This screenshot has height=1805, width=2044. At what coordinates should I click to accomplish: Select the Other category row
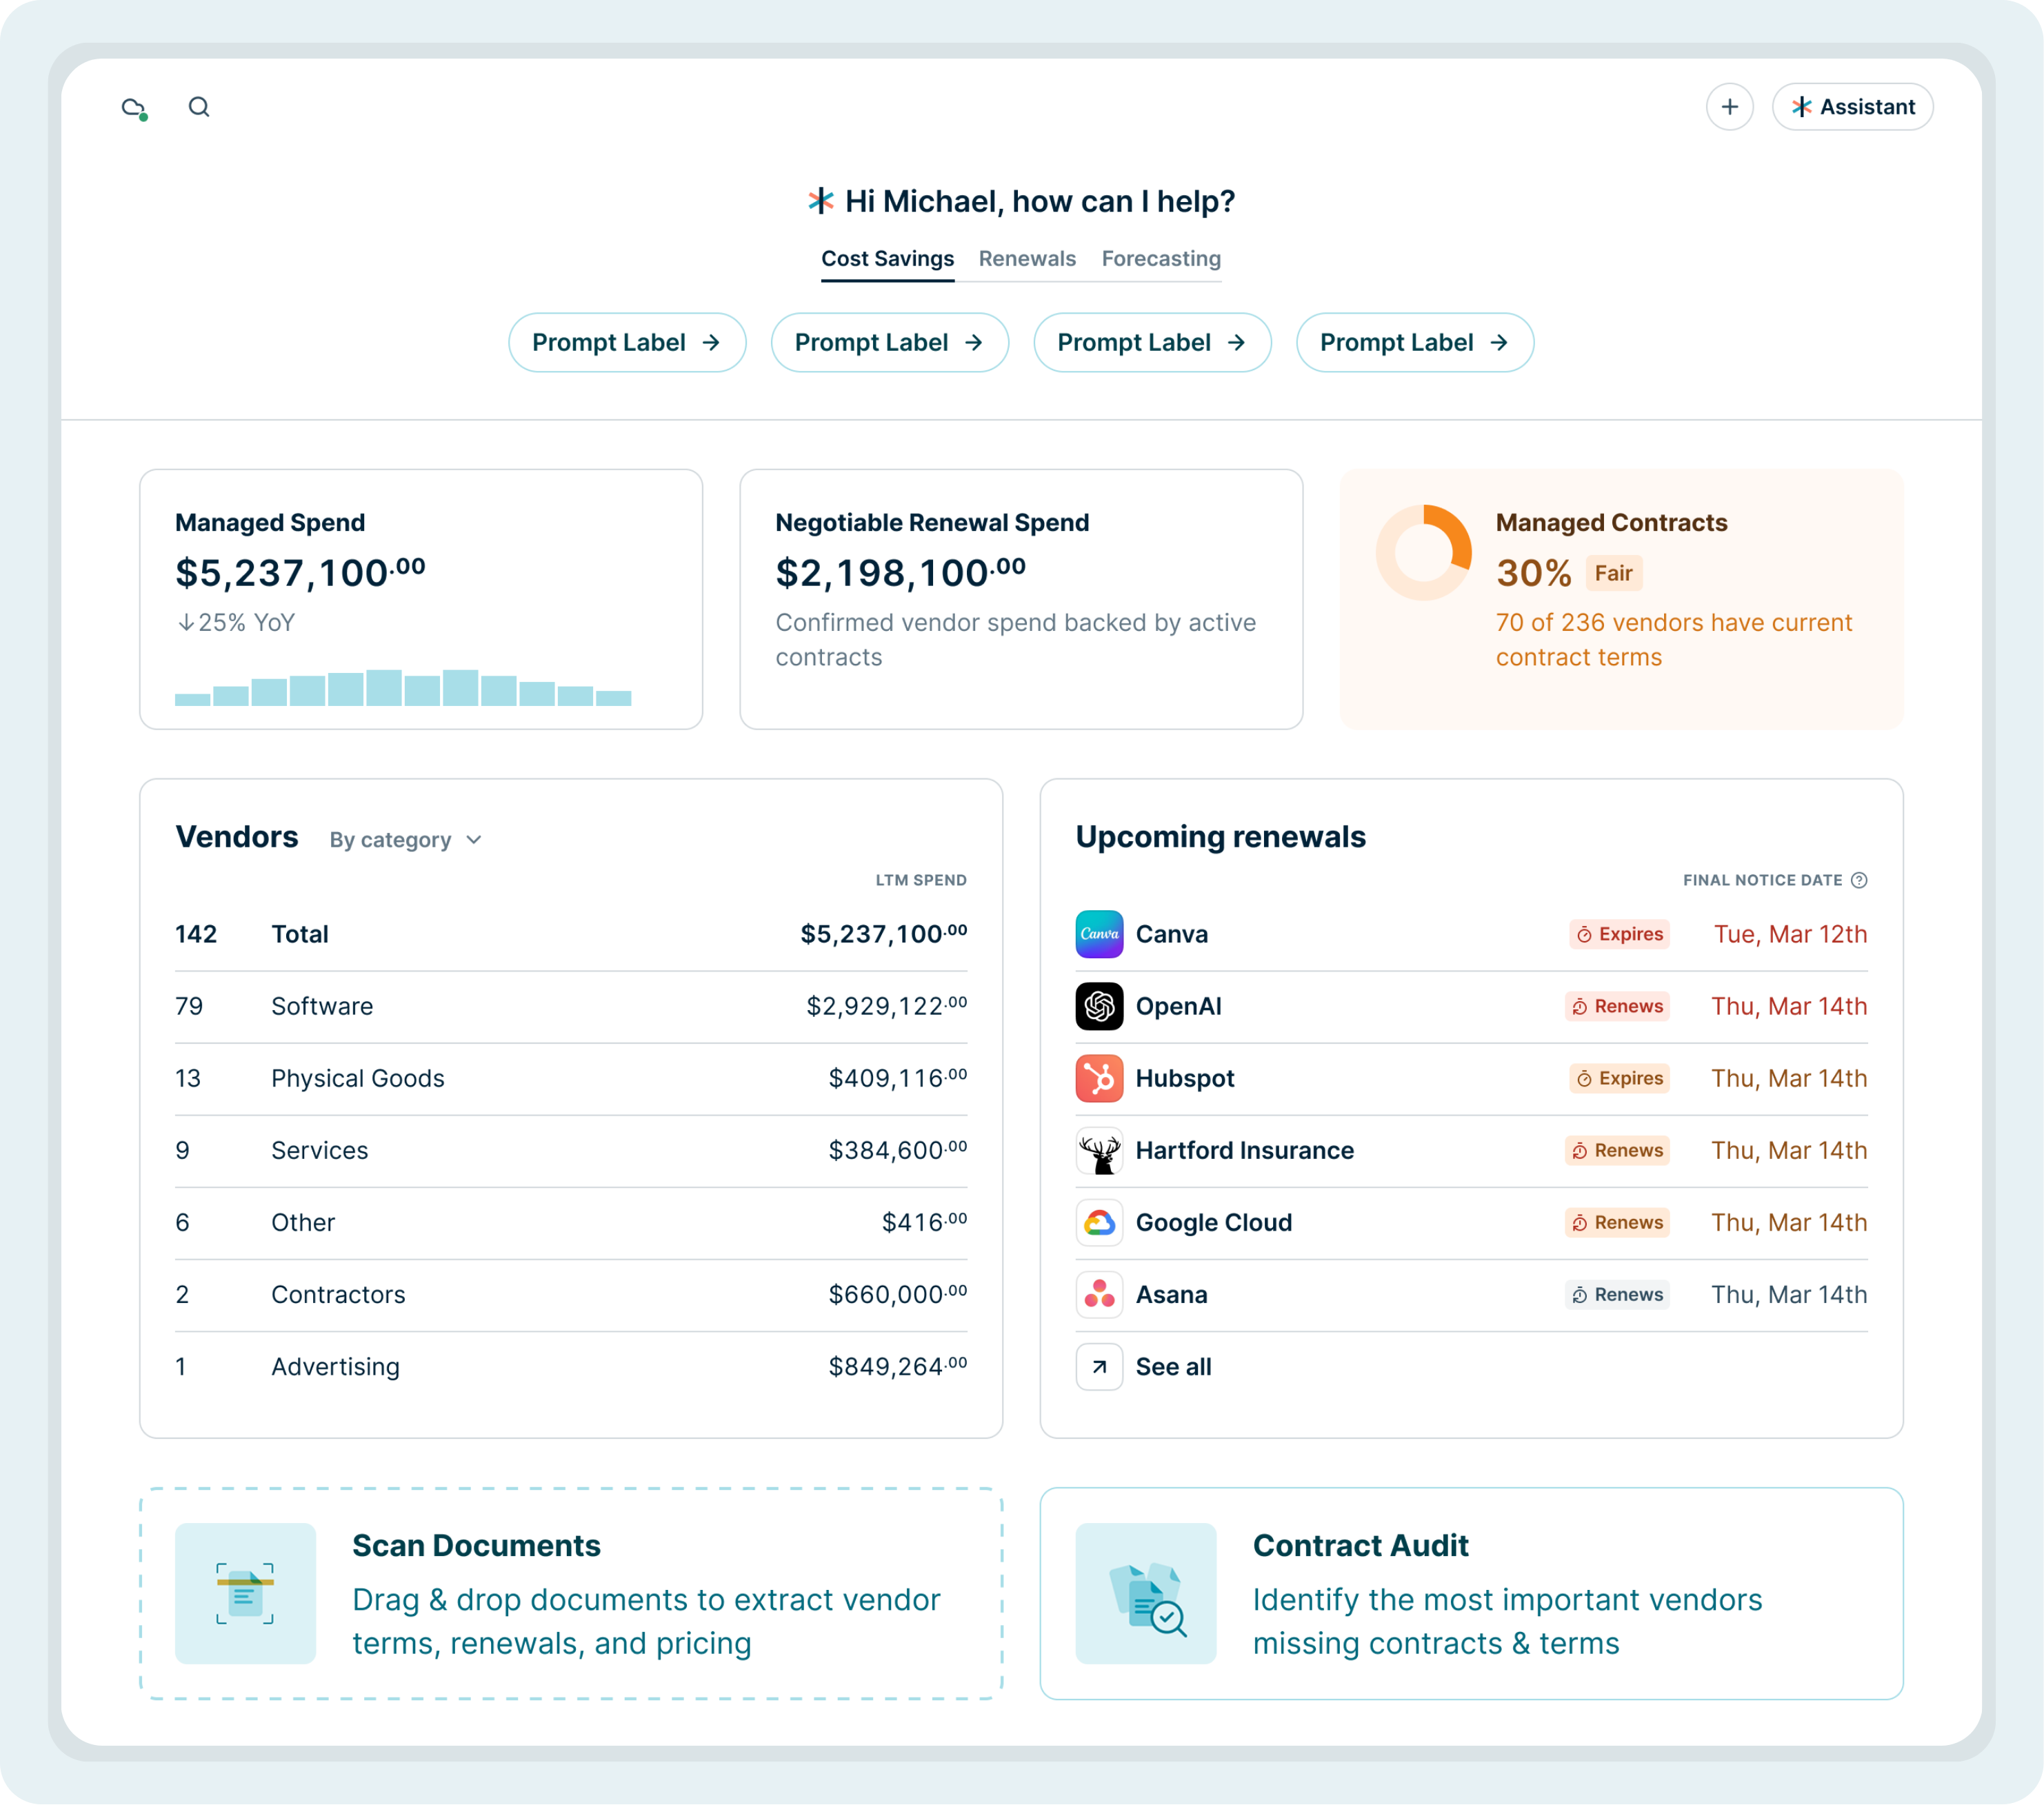pos(571,1222)
